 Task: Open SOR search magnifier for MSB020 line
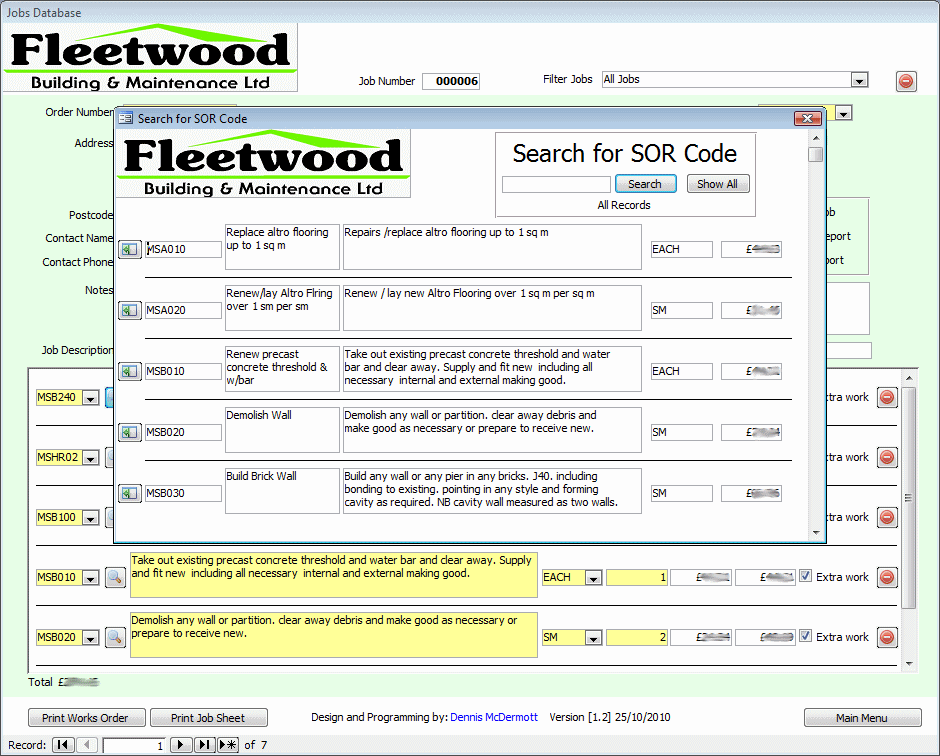point(115,637)
